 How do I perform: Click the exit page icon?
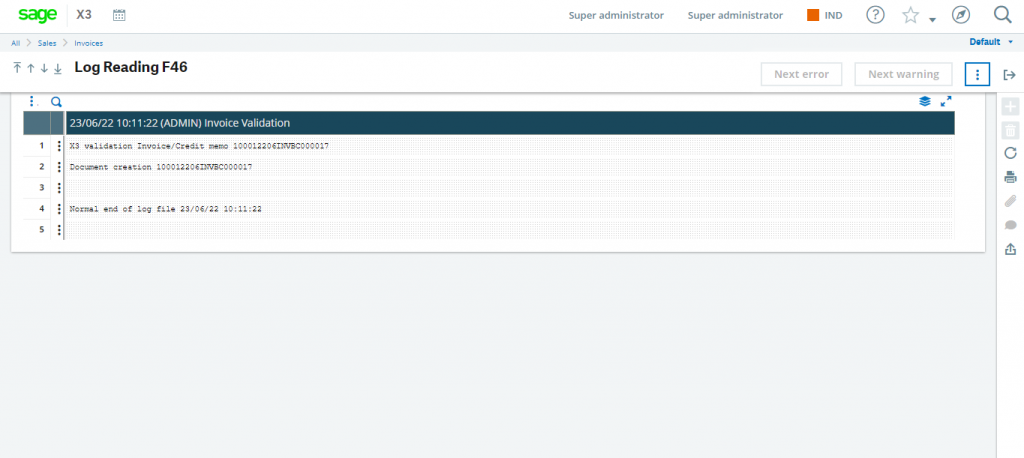click(1009, 74)
